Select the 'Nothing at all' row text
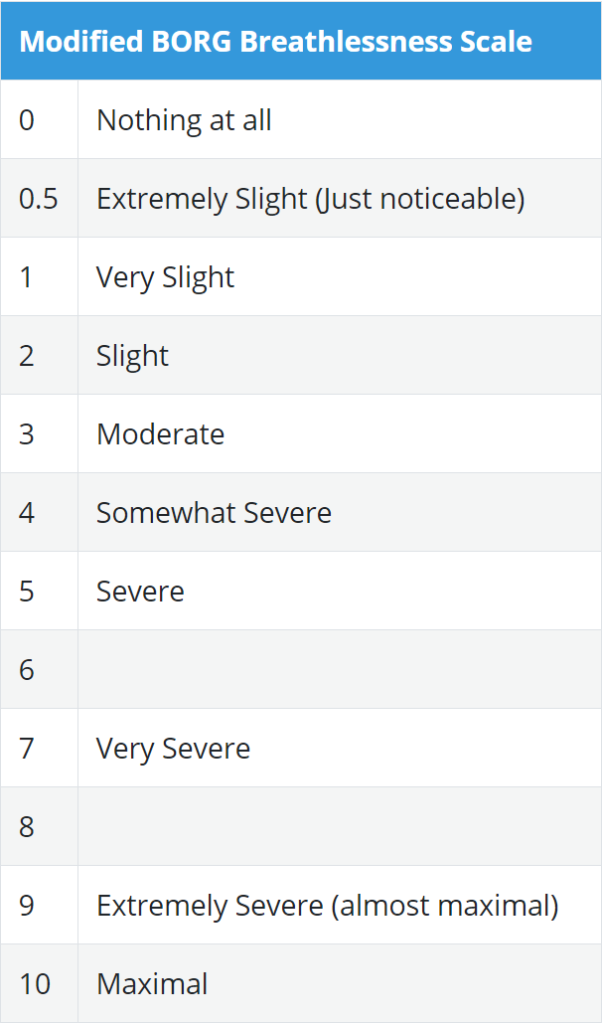 pyautogui.click(x=184, y=120)
